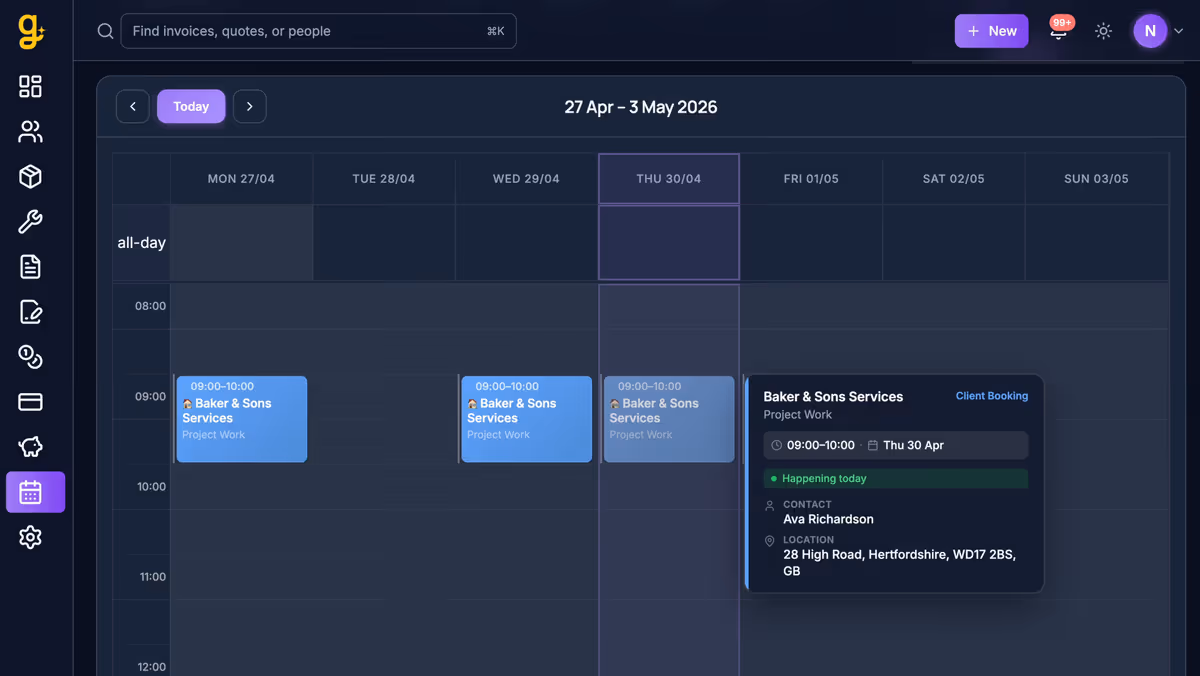Screen dimensions: 1200x676
Task: Open the credit card icon in sidebar
Action: (31, 402)
